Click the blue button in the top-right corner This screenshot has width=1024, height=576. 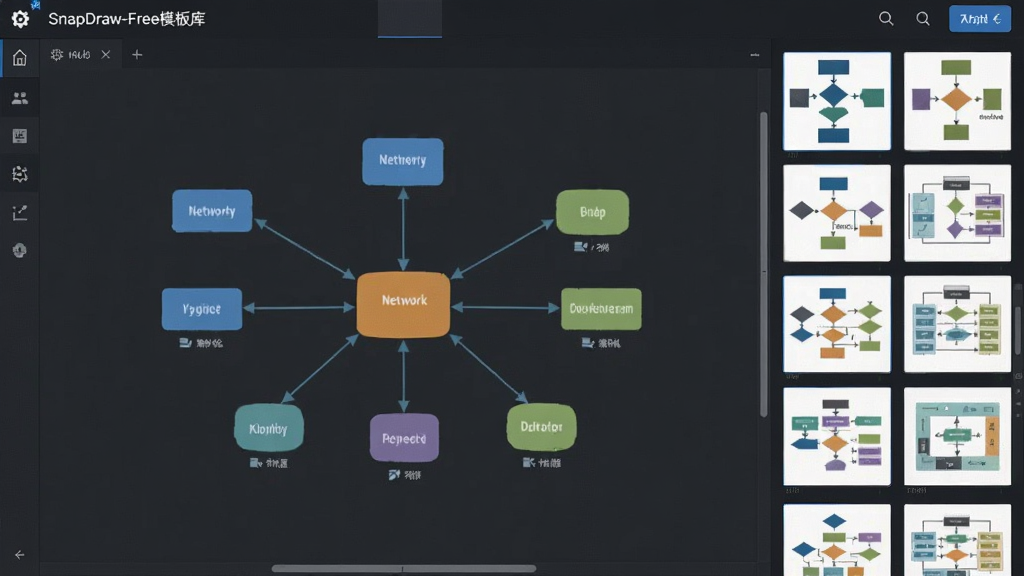pos(980,19)
